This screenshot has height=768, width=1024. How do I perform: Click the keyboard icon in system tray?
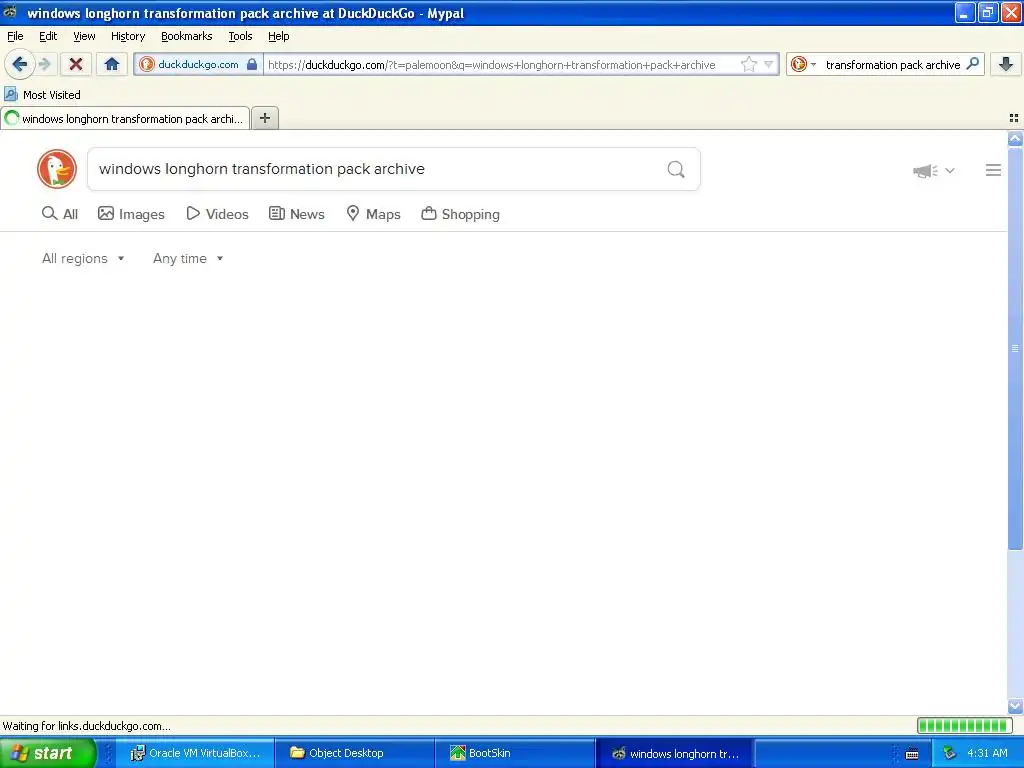tap(912, 754)
